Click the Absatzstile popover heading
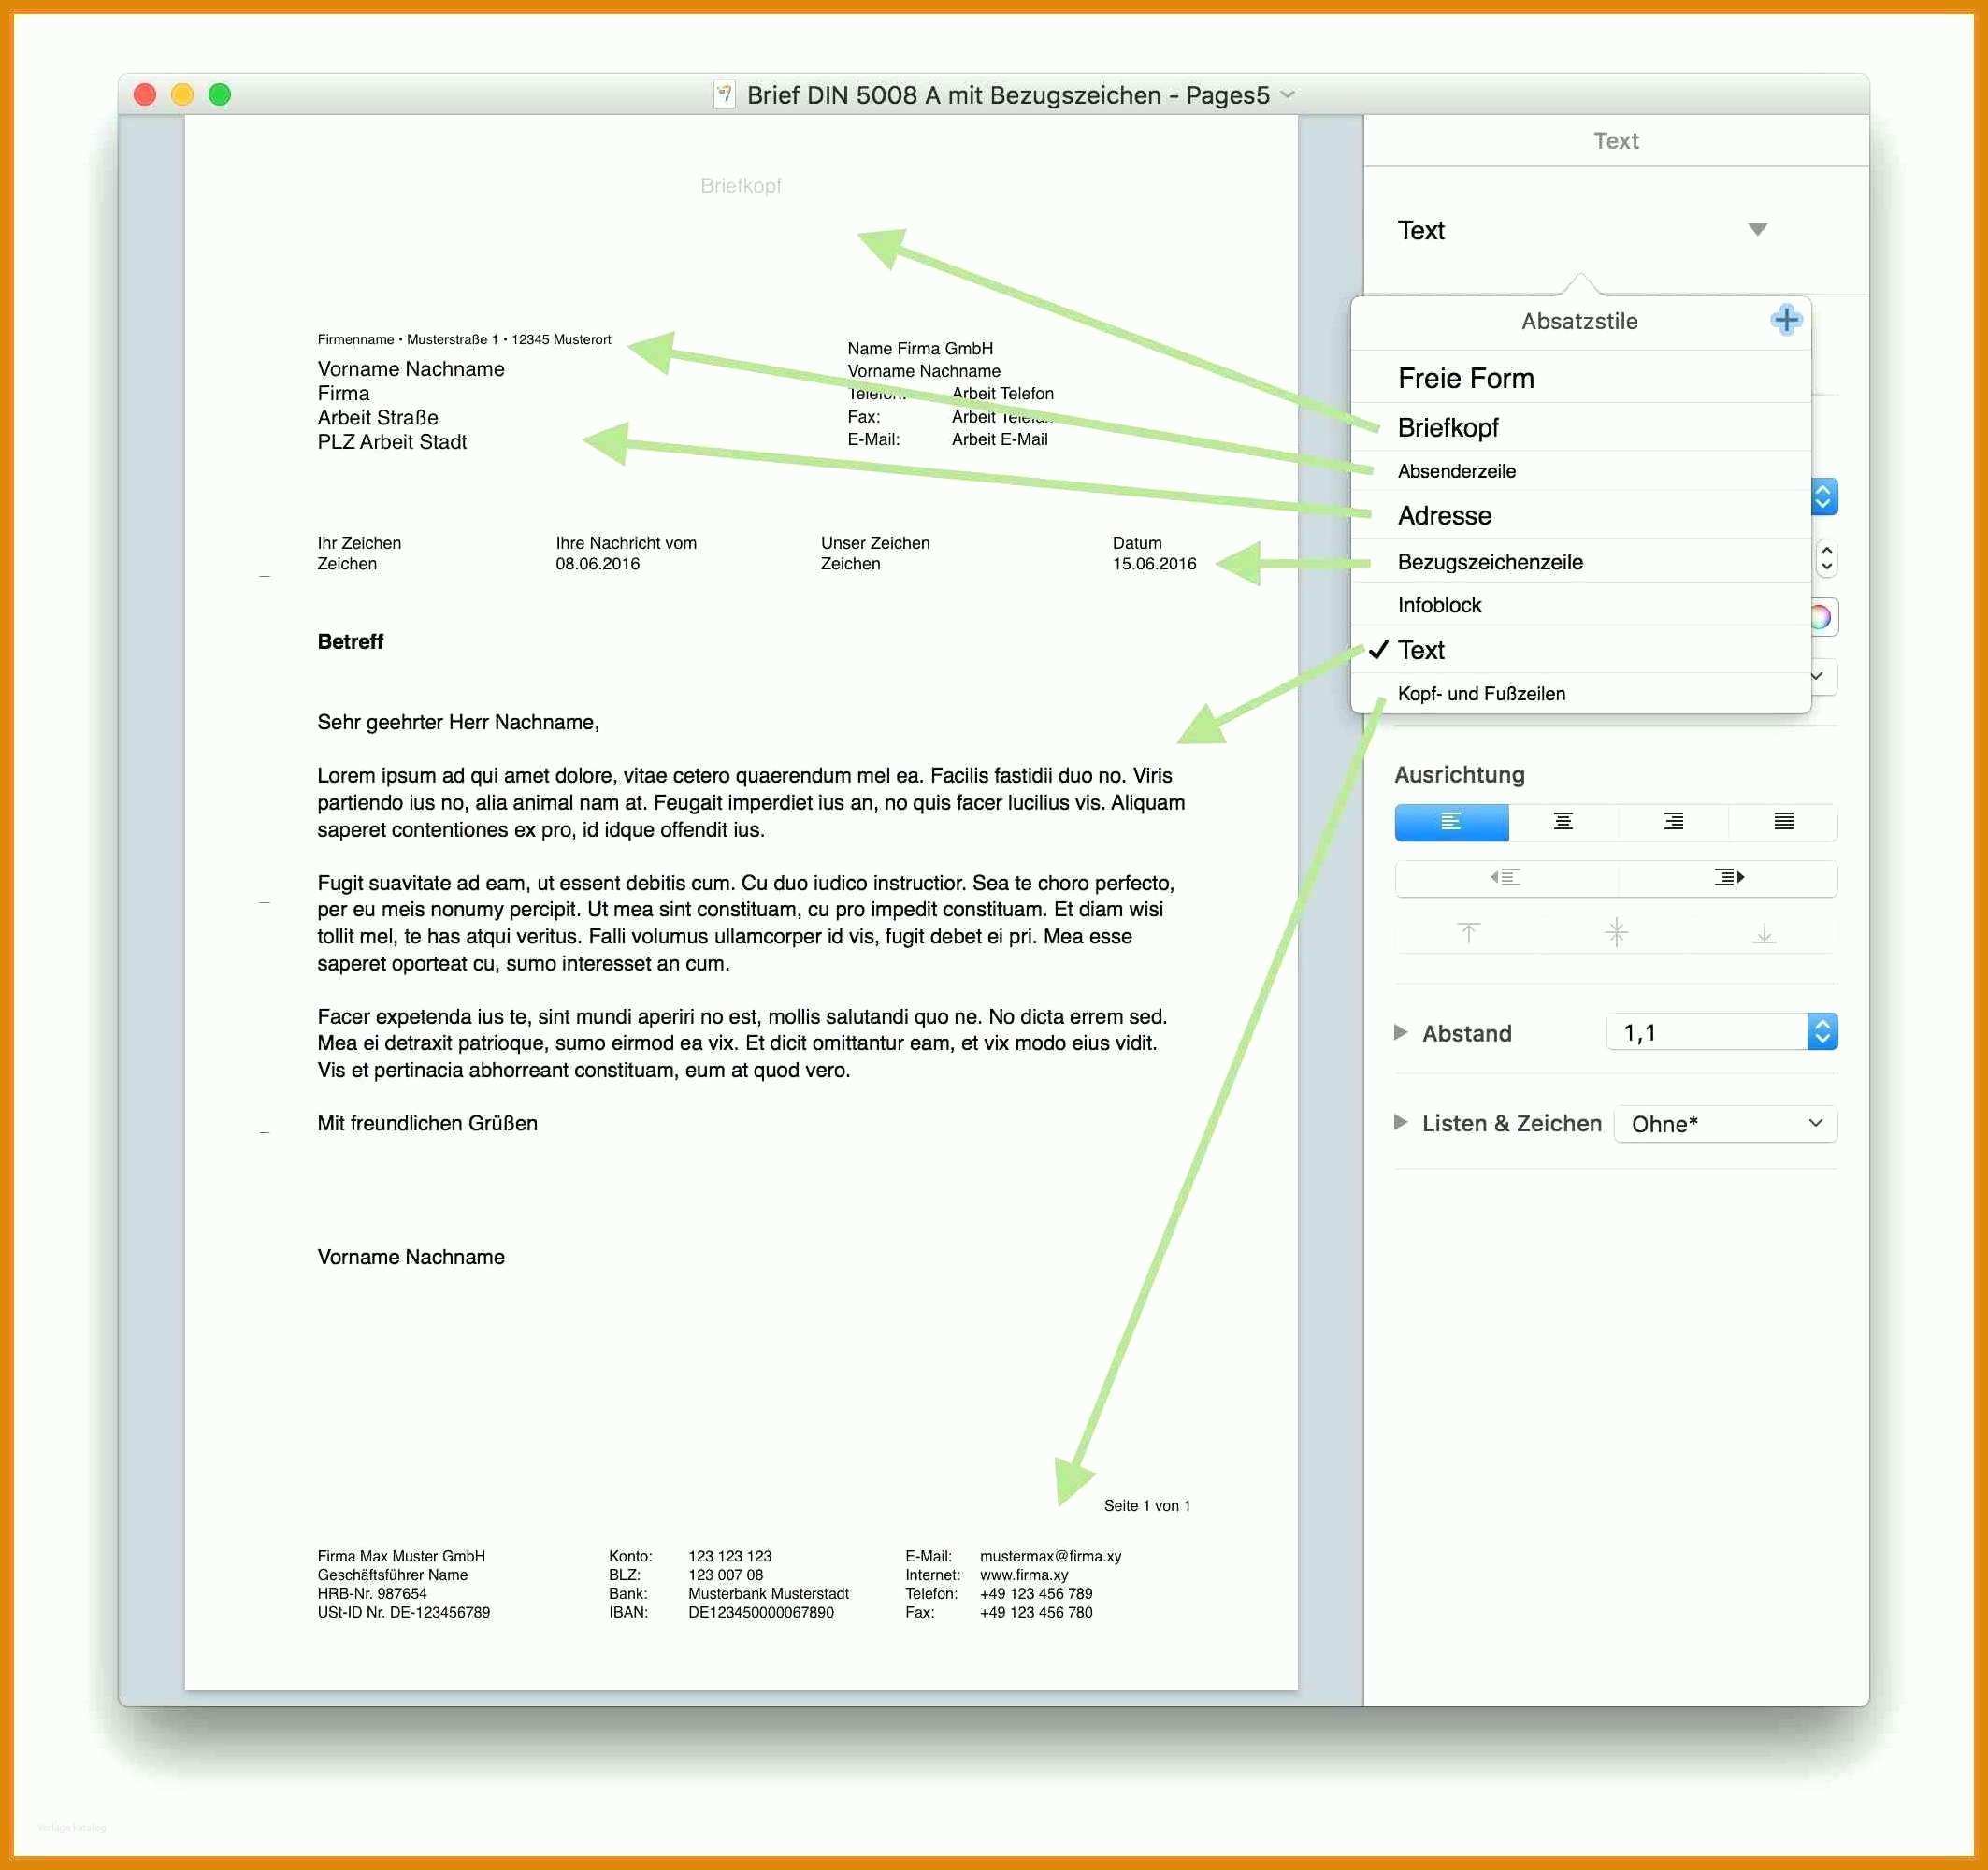 click(1579, 321)
